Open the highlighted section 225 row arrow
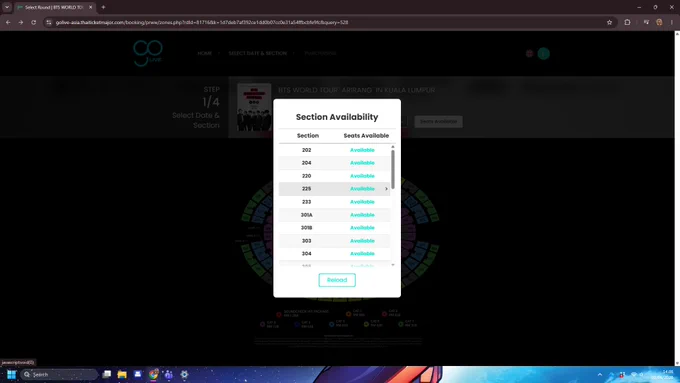680x383 pixels. coord(386,189)
